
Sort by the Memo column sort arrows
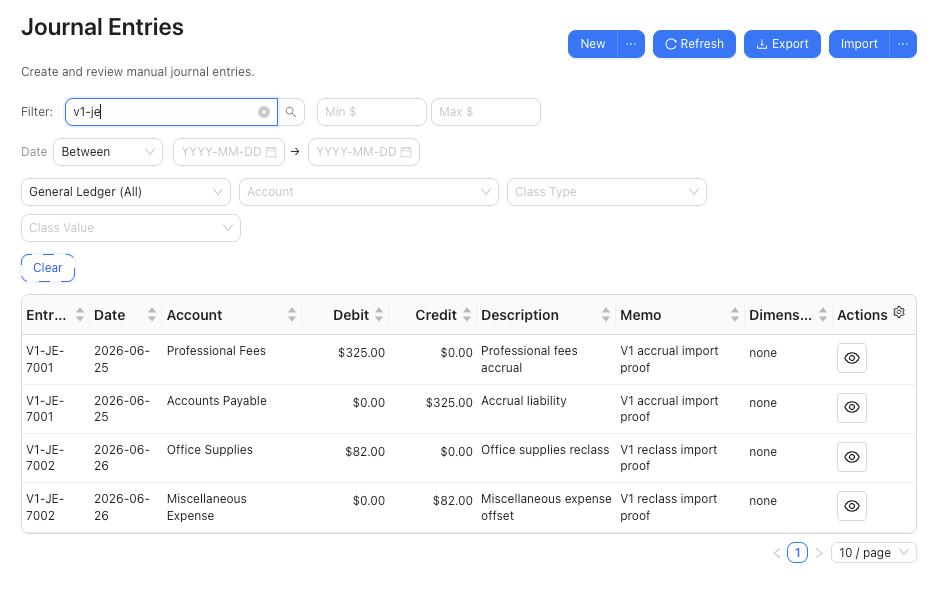pyautogui.click(x=735, y=315)
